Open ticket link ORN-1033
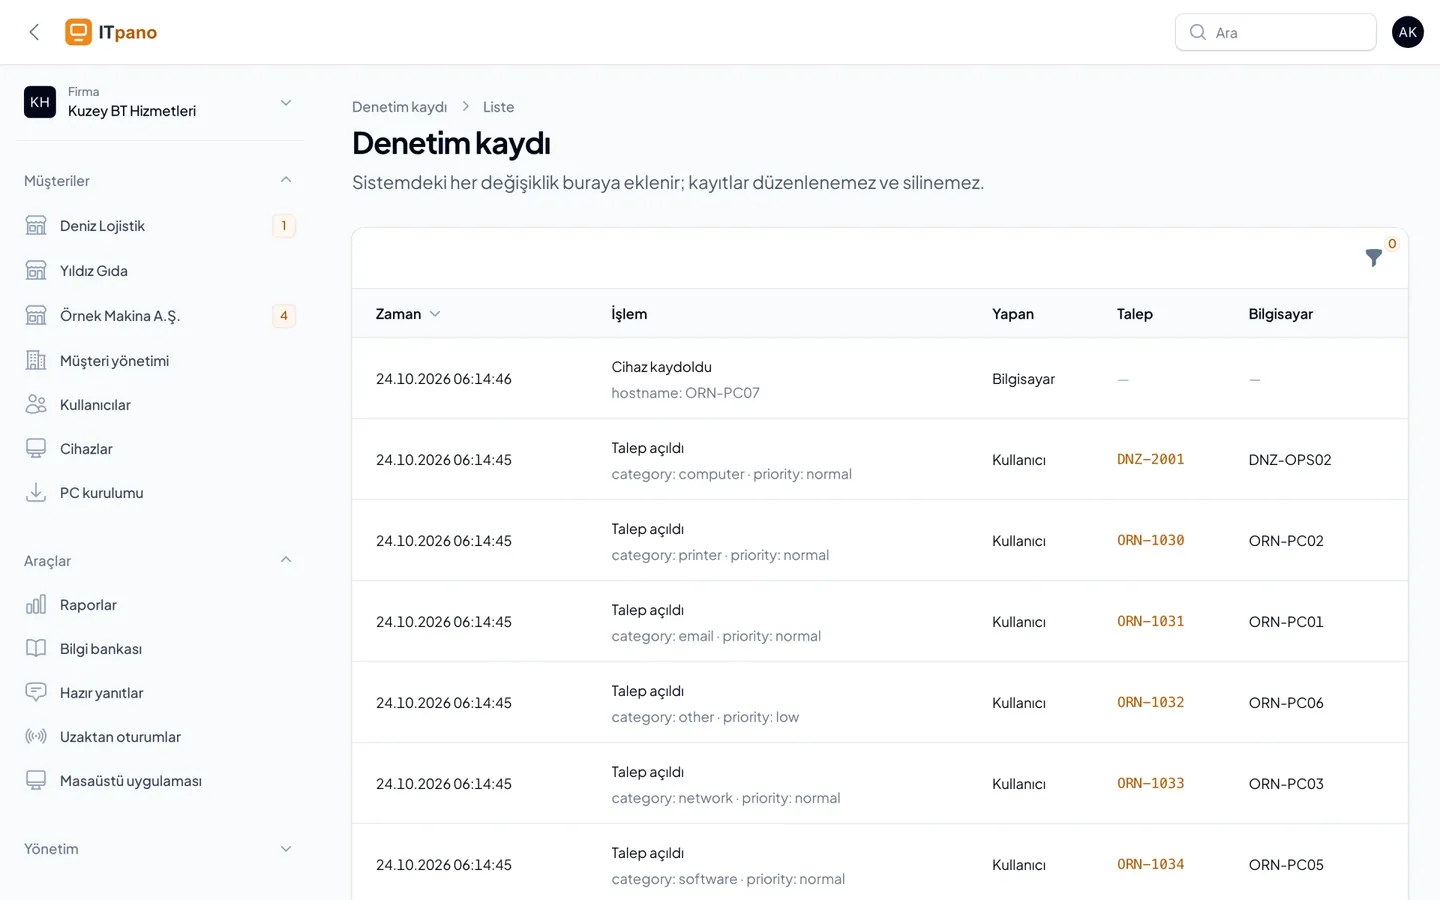This screenshot has height=900, width=1440. (1150, 784)
